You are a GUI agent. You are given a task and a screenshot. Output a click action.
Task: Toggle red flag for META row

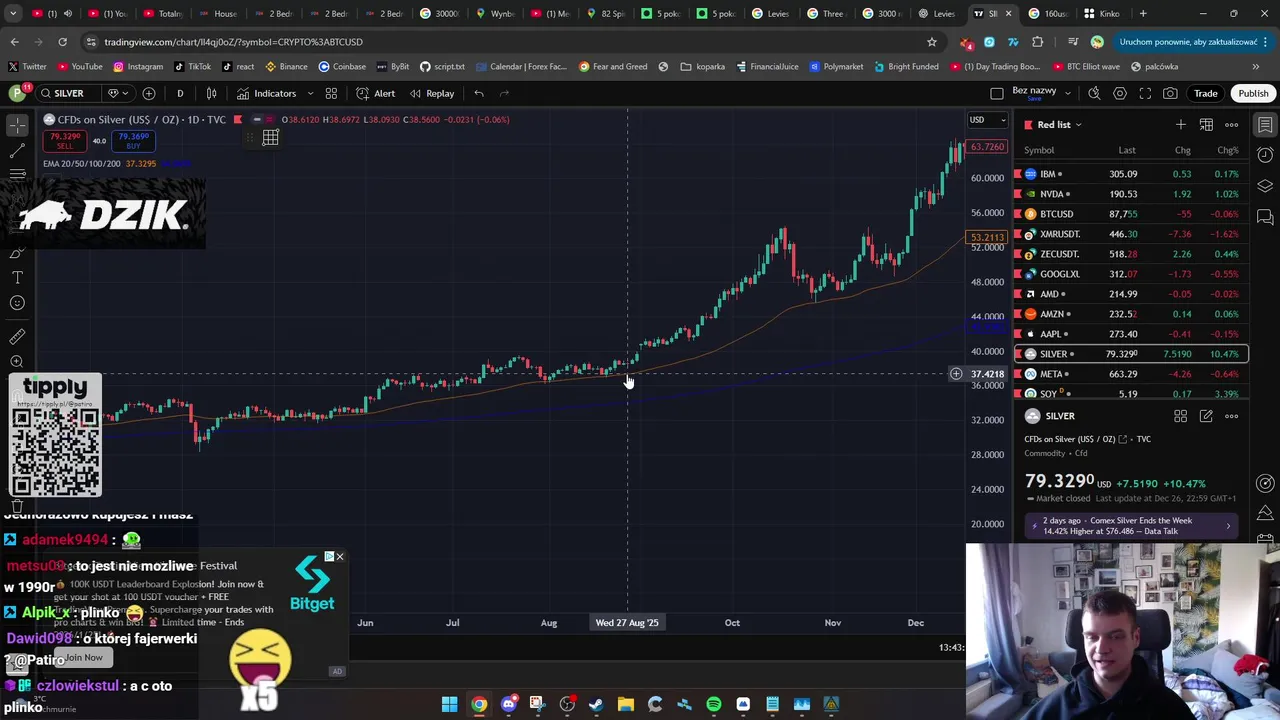click(1018, 374)
